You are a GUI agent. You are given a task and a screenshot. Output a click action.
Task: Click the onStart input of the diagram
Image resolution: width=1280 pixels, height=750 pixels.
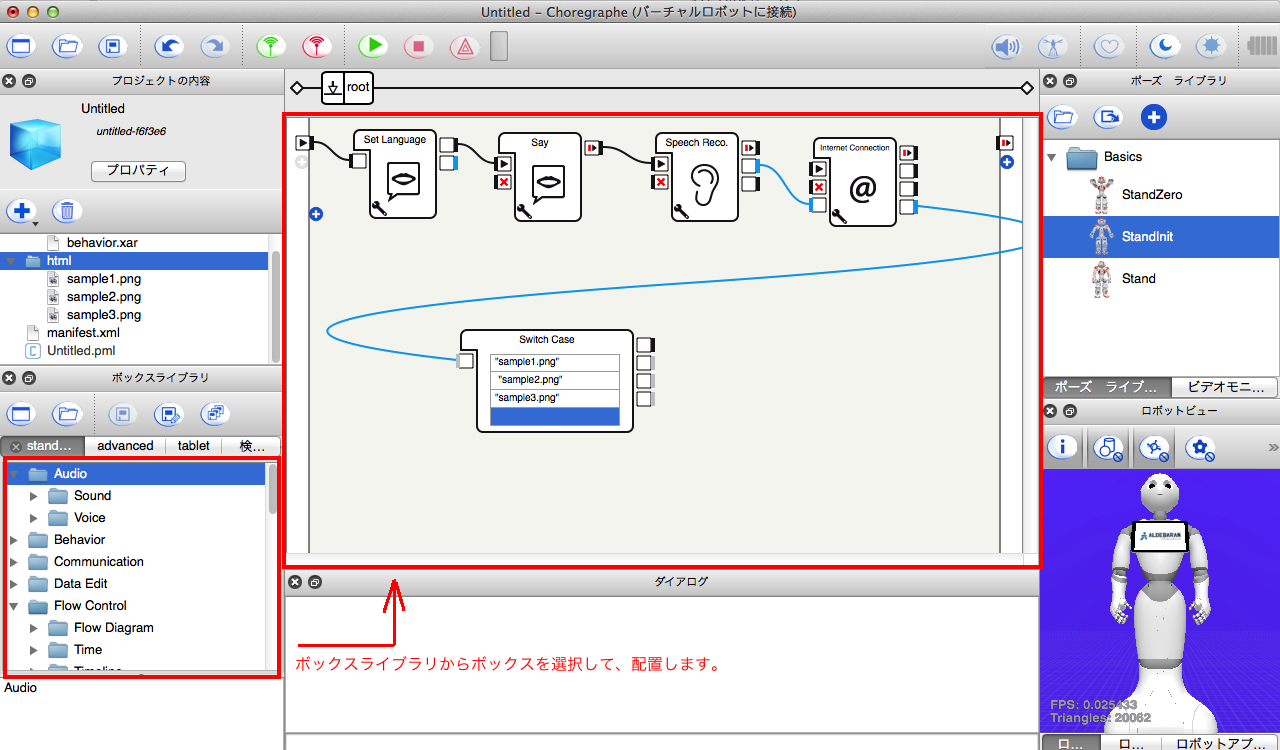(x=304, y=143)
